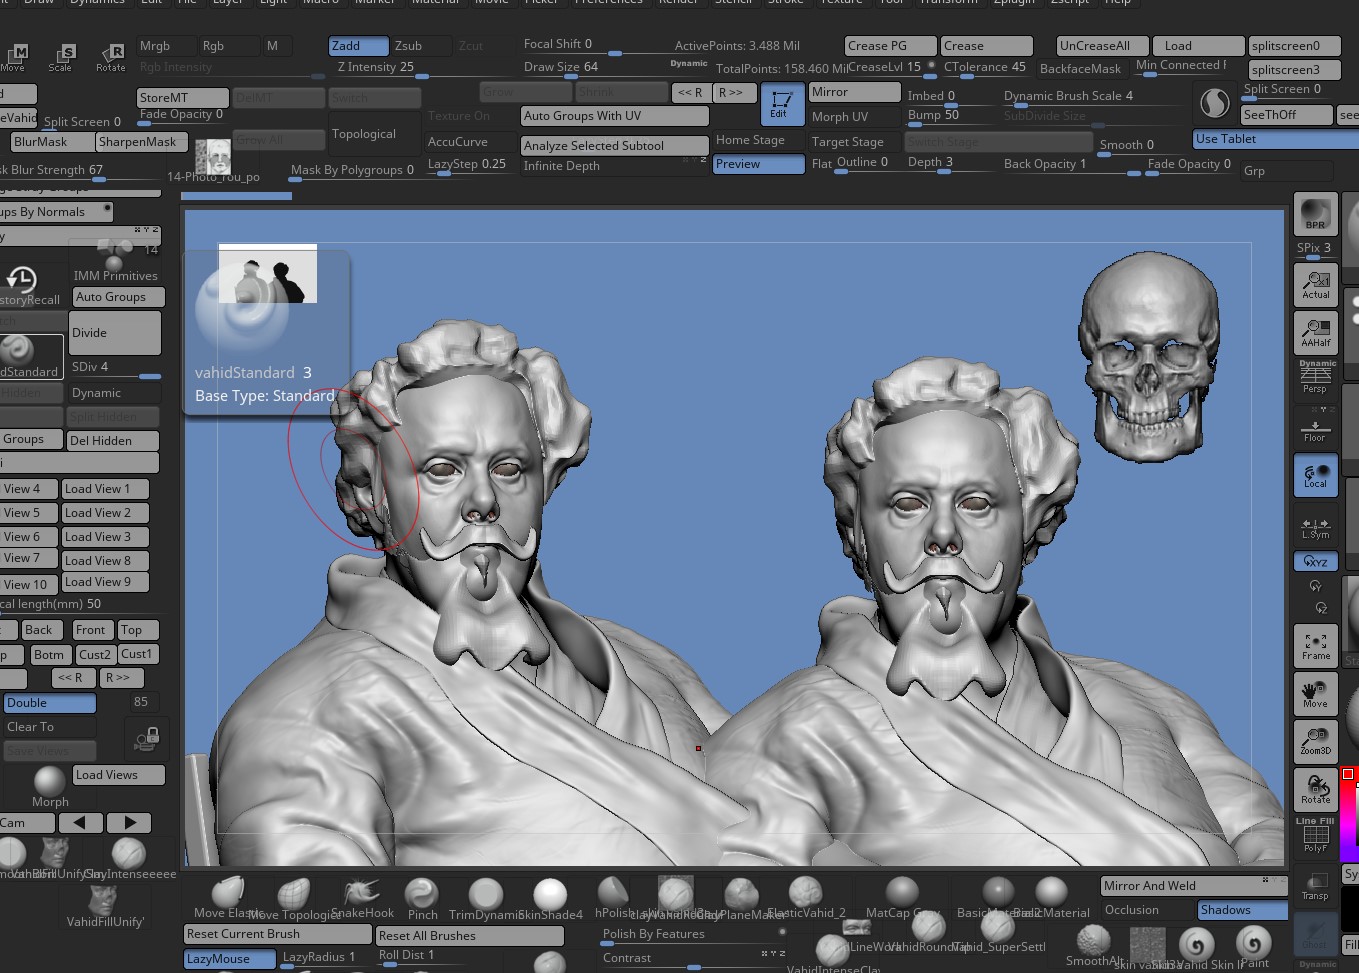Viewport: 1359px width, 973px height.
Task: Click the Frame view icon
Action: [1315, 645]
